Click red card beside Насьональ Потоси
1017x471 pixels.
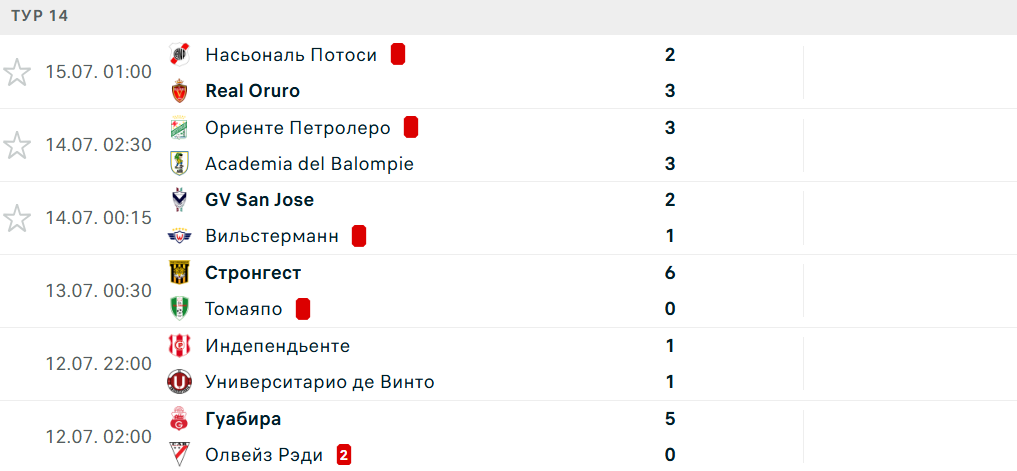coord(398,54)
